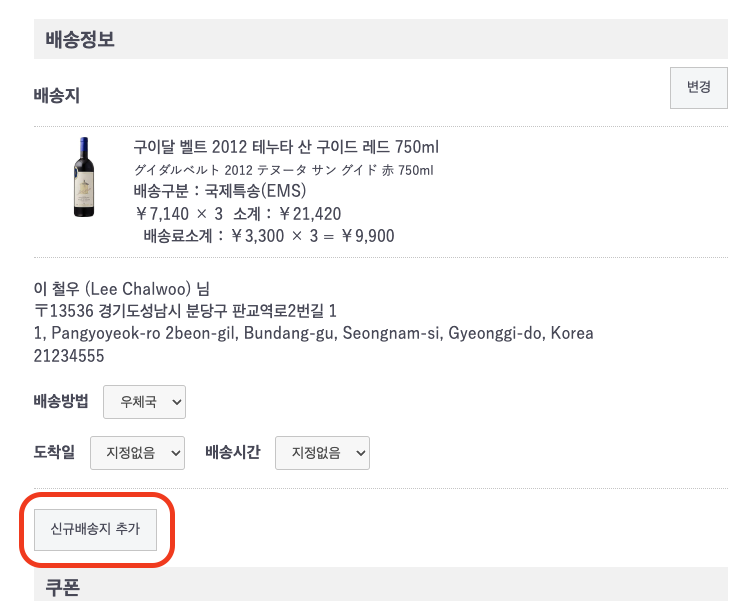Click the 도착일 label
748x601 pixels.
[54, 452]
